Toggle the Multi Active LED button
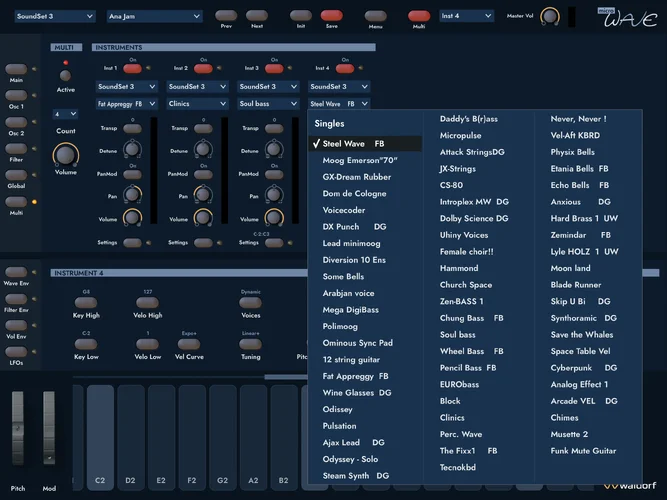Image resolution: width=667 pixels, height=500 pixels. click(65, 76)
